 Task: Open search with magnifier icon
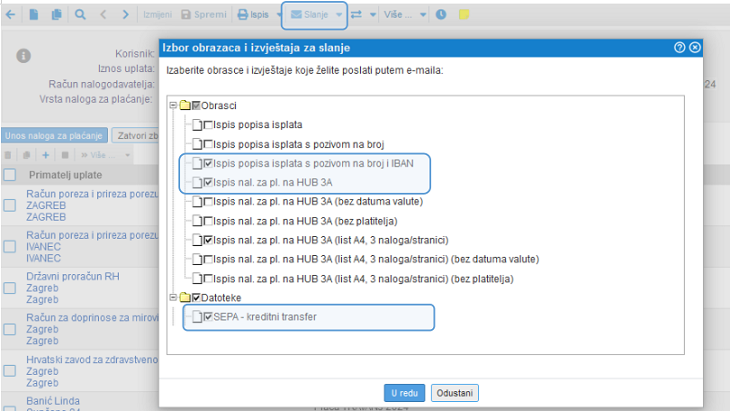(80, 15)
